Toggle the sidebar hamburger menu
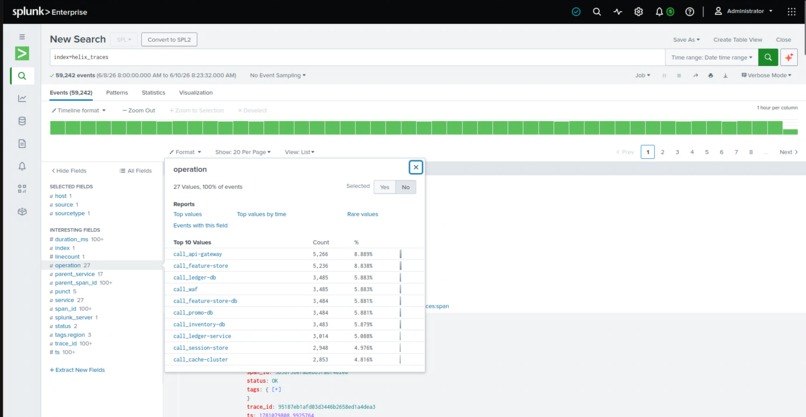 [22, 37]
